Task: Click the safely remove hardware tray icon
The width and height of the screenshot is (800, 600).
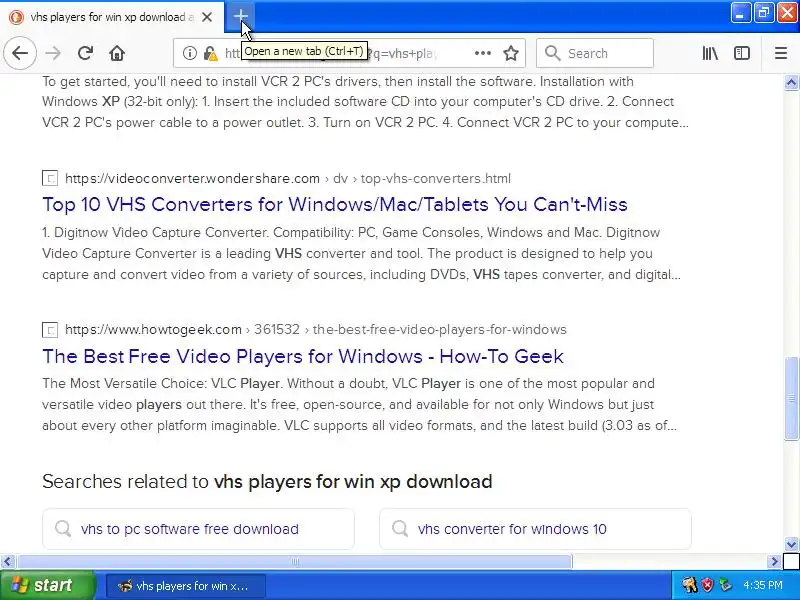Action: 725,585
